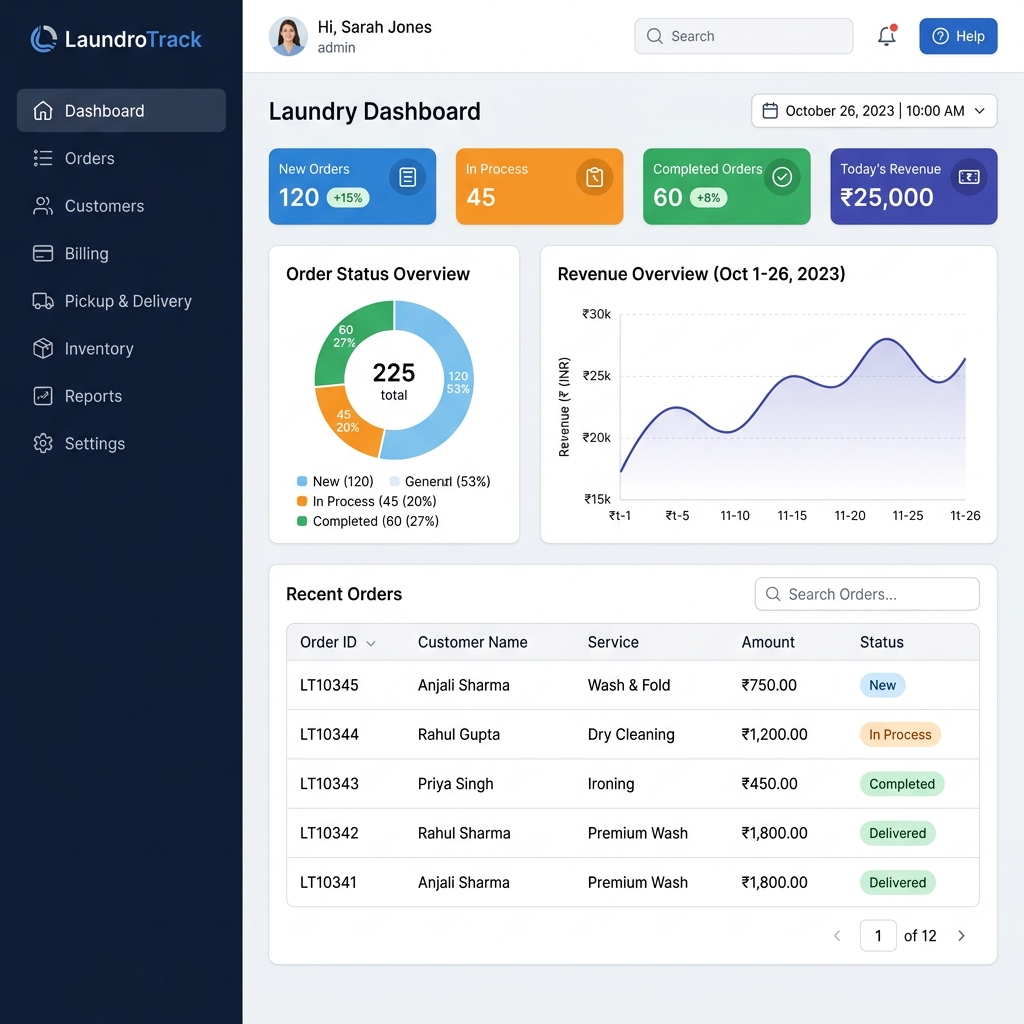Open the Settings menu item
The height and width of the screenshot is (1024, 1024).
(121, 443)
